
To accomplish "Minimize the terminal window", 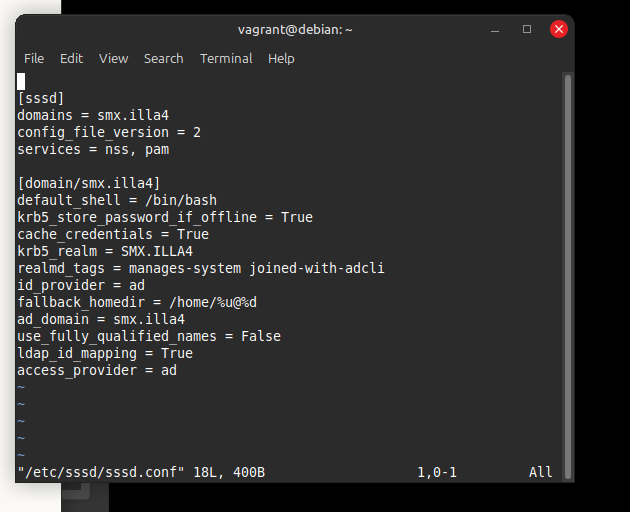I will pyautogui.click(x=496, y=29).
